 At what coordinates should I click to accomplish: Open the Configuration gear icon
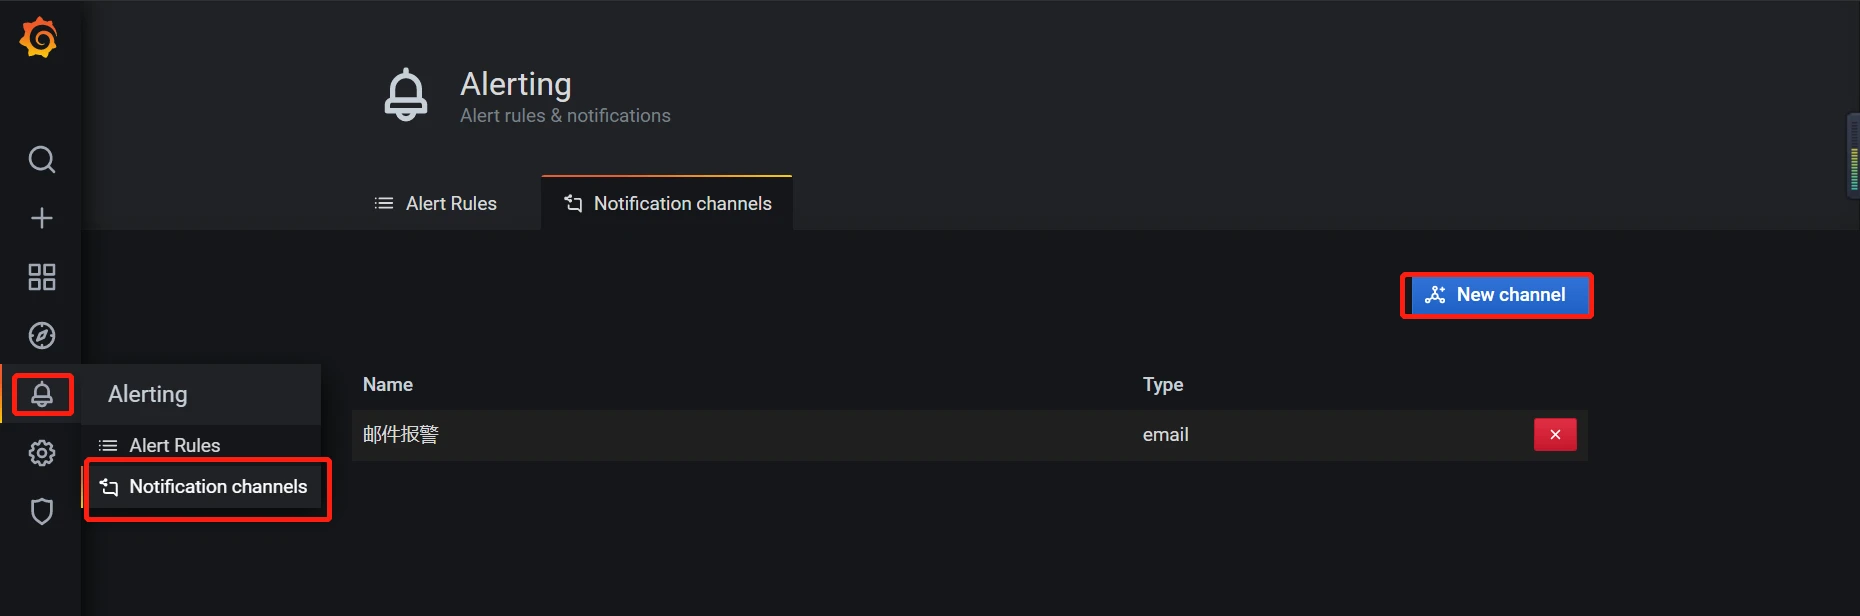[x=41, y=453]
